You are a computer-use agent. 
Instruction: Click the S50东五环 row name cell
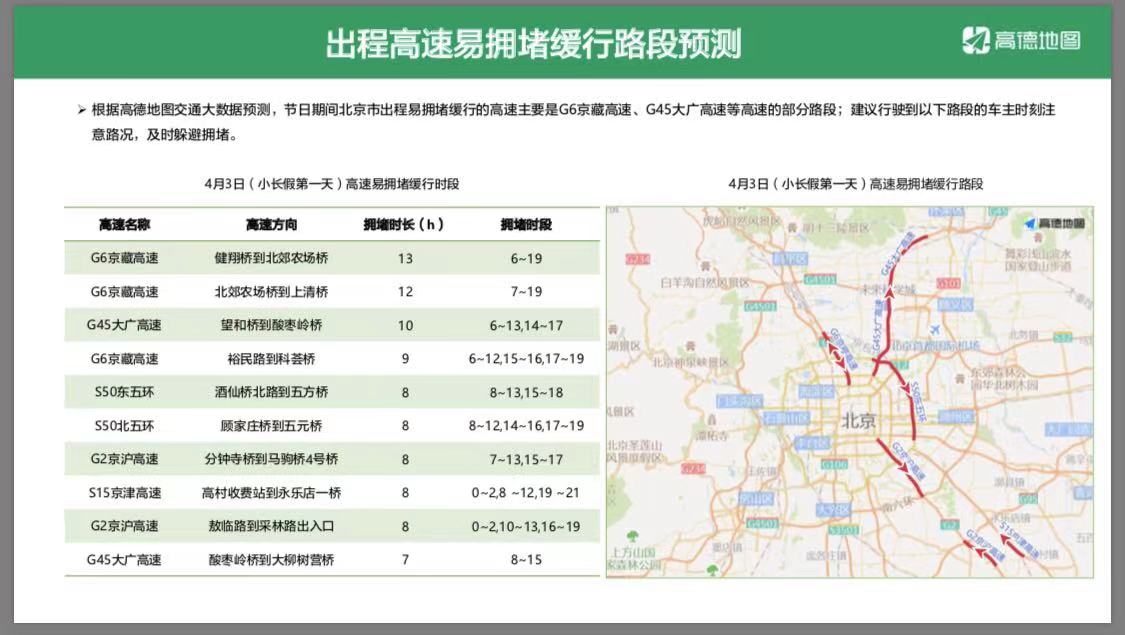click(124, 392)
